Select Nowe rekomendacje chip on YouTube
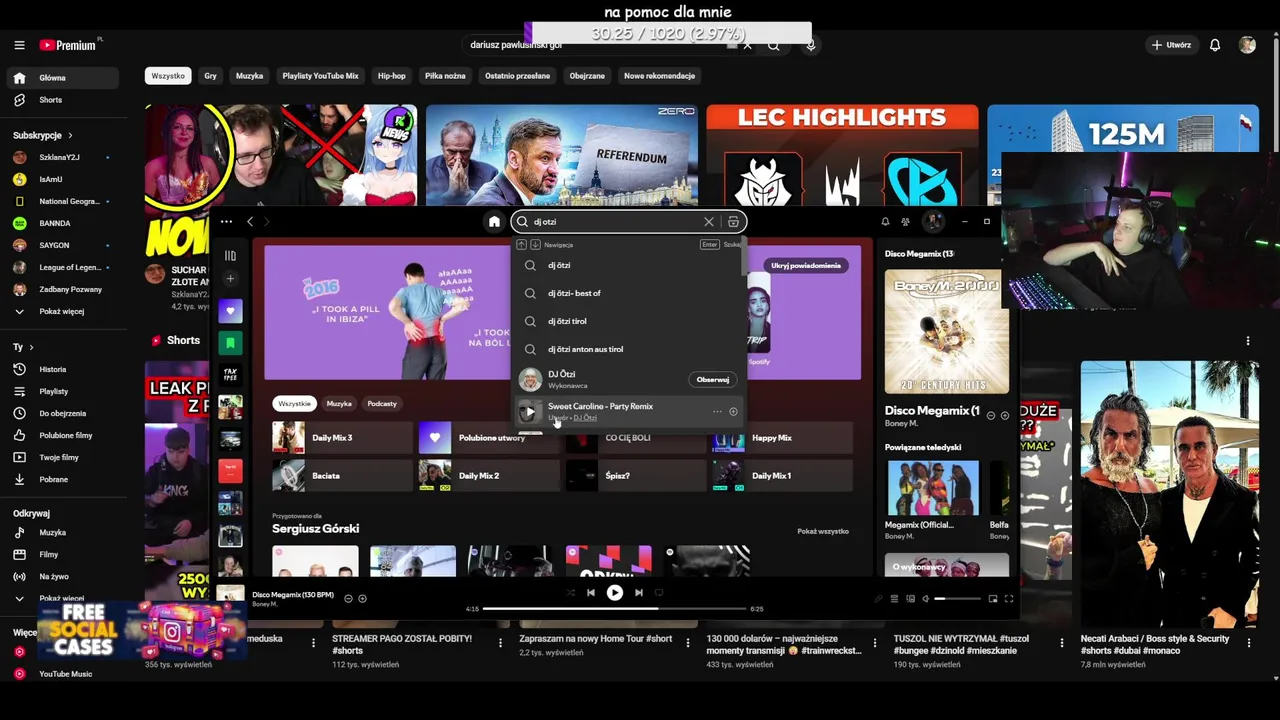Viewport: 1280px width, 720px height. coord(659,76)
